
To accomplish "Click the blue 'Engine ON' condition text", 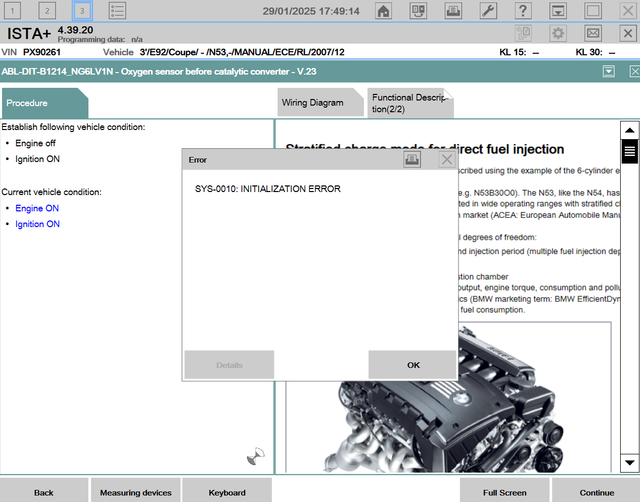I will point(37,208).
